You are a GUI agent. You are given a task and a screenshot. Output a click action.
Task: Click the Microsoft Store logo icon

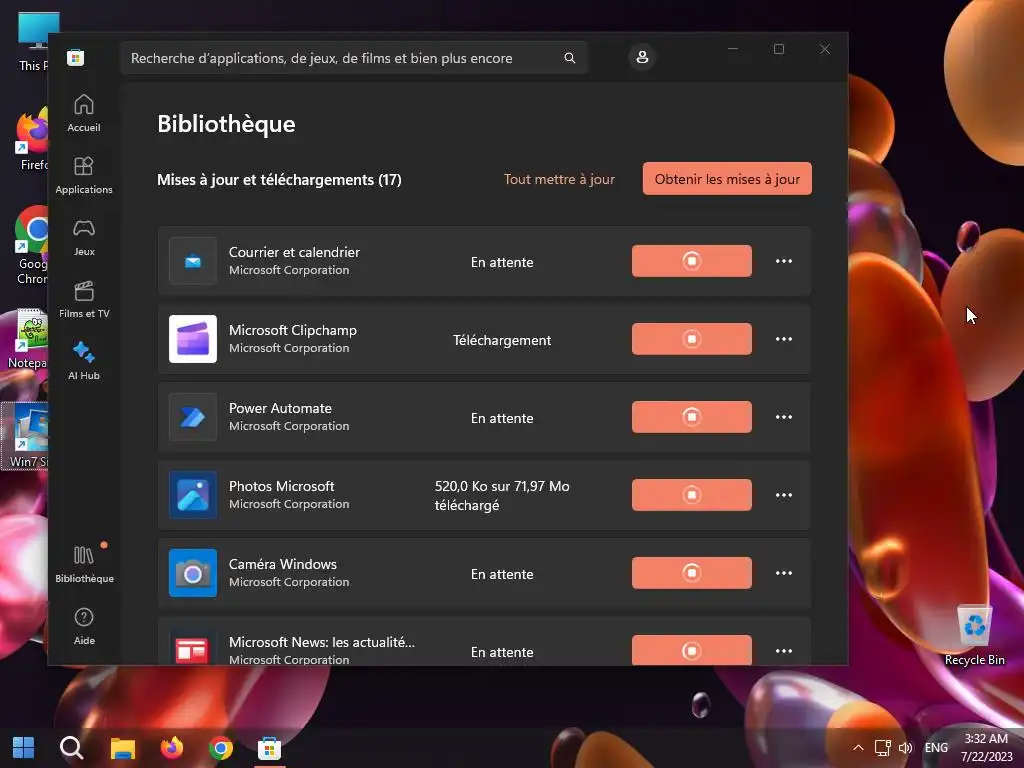point(76,57)
